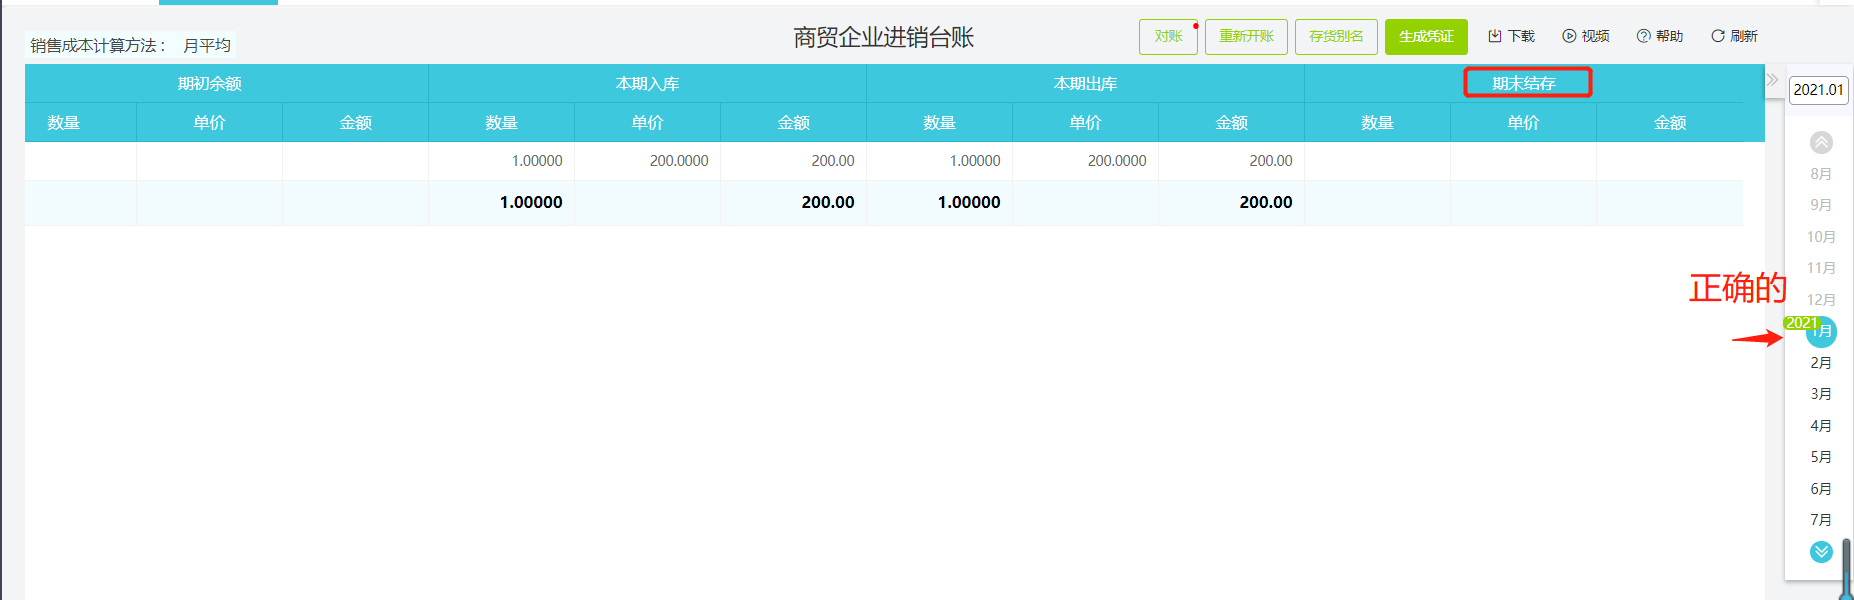The image size is (1854, 600).
Task: Select 5月 in the month list
Action: [1821, 457]
